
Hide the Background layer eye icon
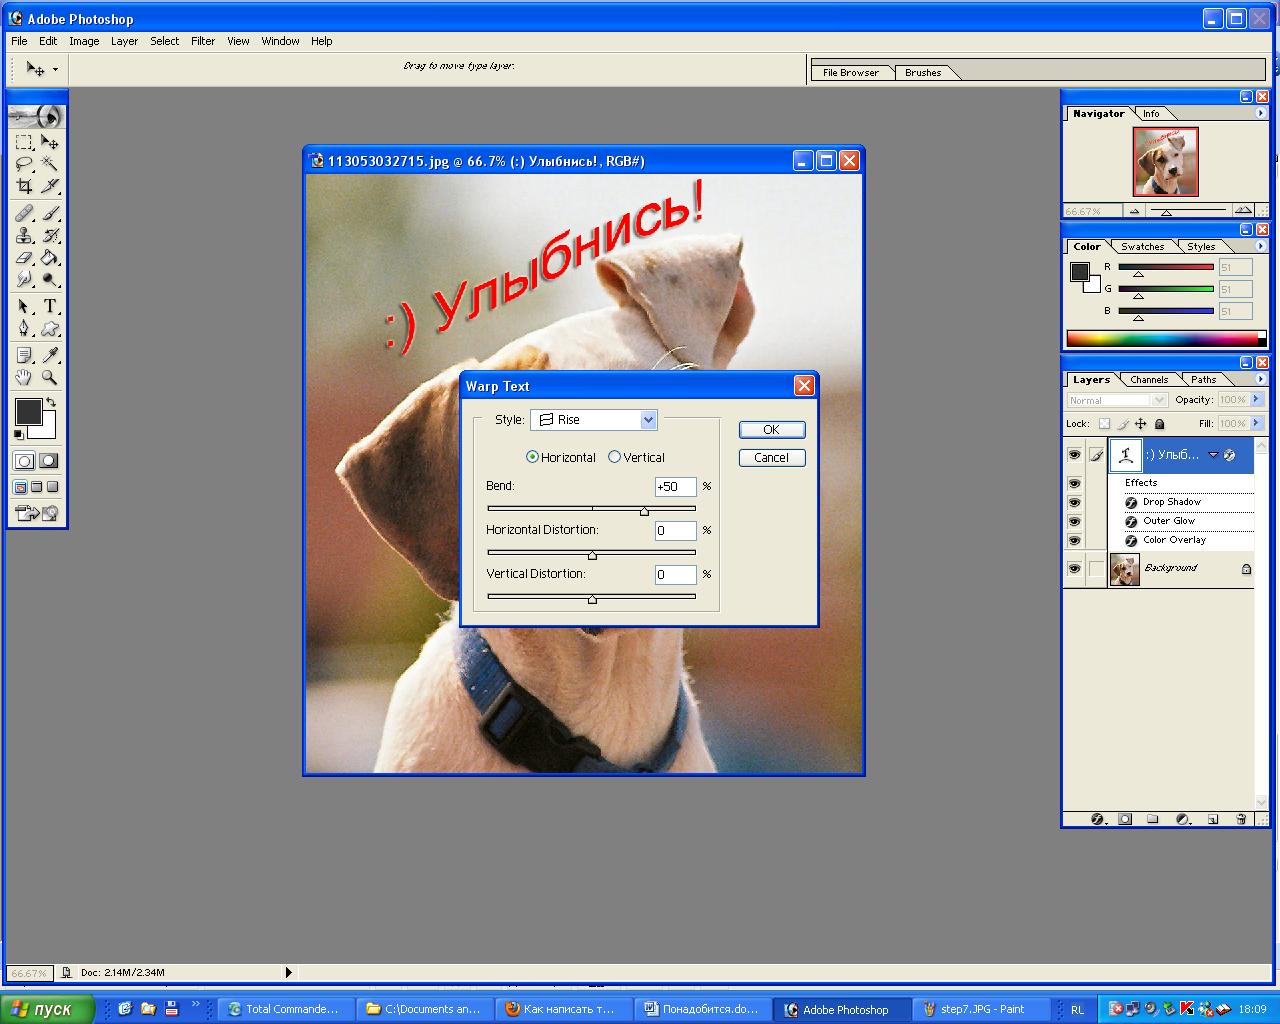[x=1075, y=568]
